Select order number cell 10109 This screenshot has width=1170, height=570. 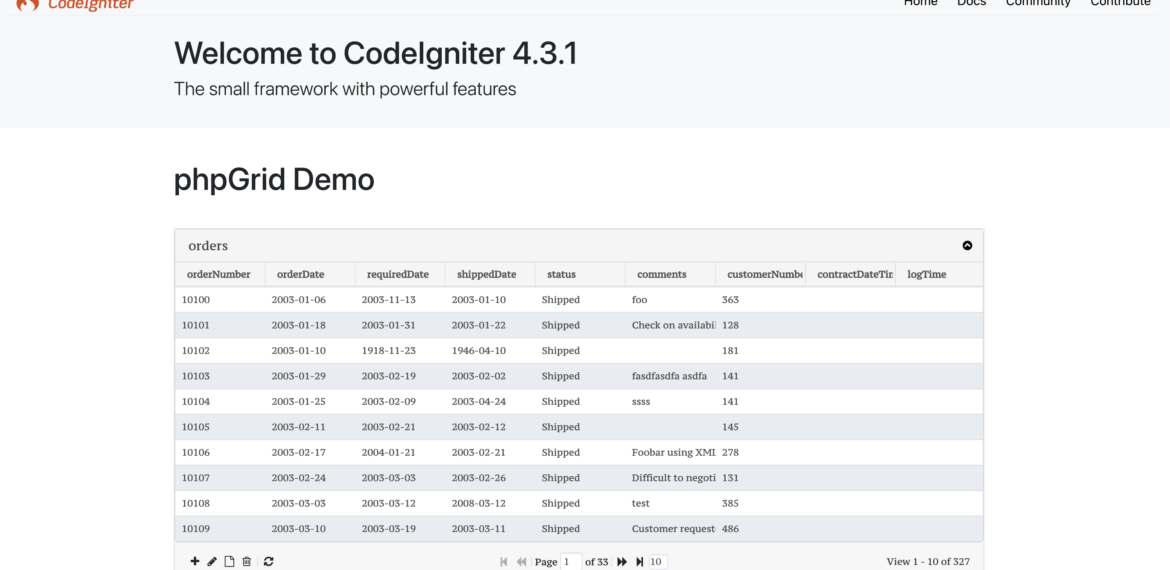pos(219,528)
